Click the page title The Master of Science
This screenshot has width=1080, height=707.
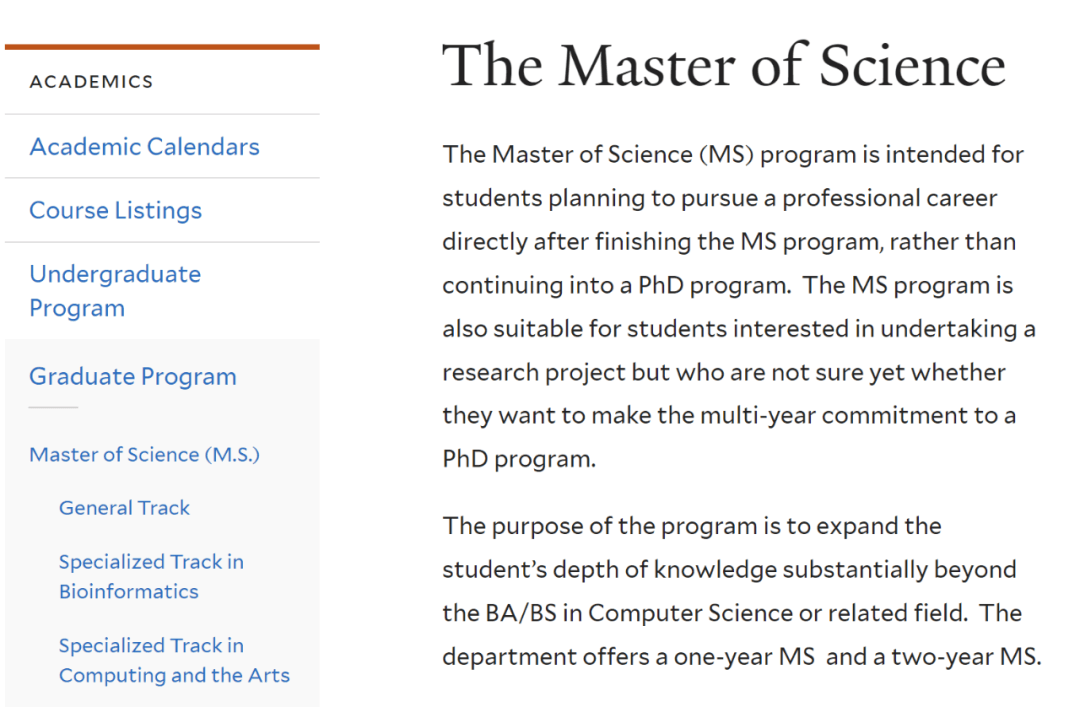[723, 65]
